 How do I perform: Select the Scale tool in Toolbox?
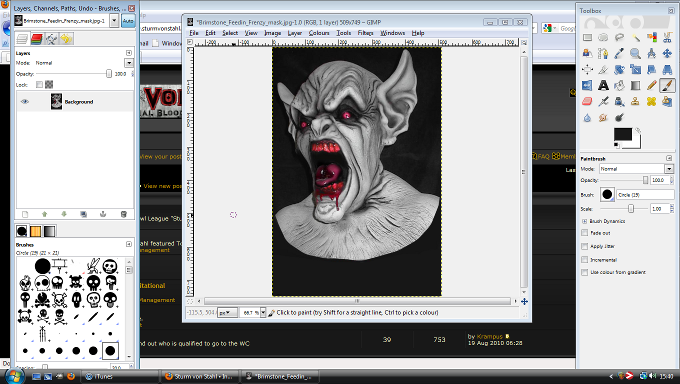point(635,69)
